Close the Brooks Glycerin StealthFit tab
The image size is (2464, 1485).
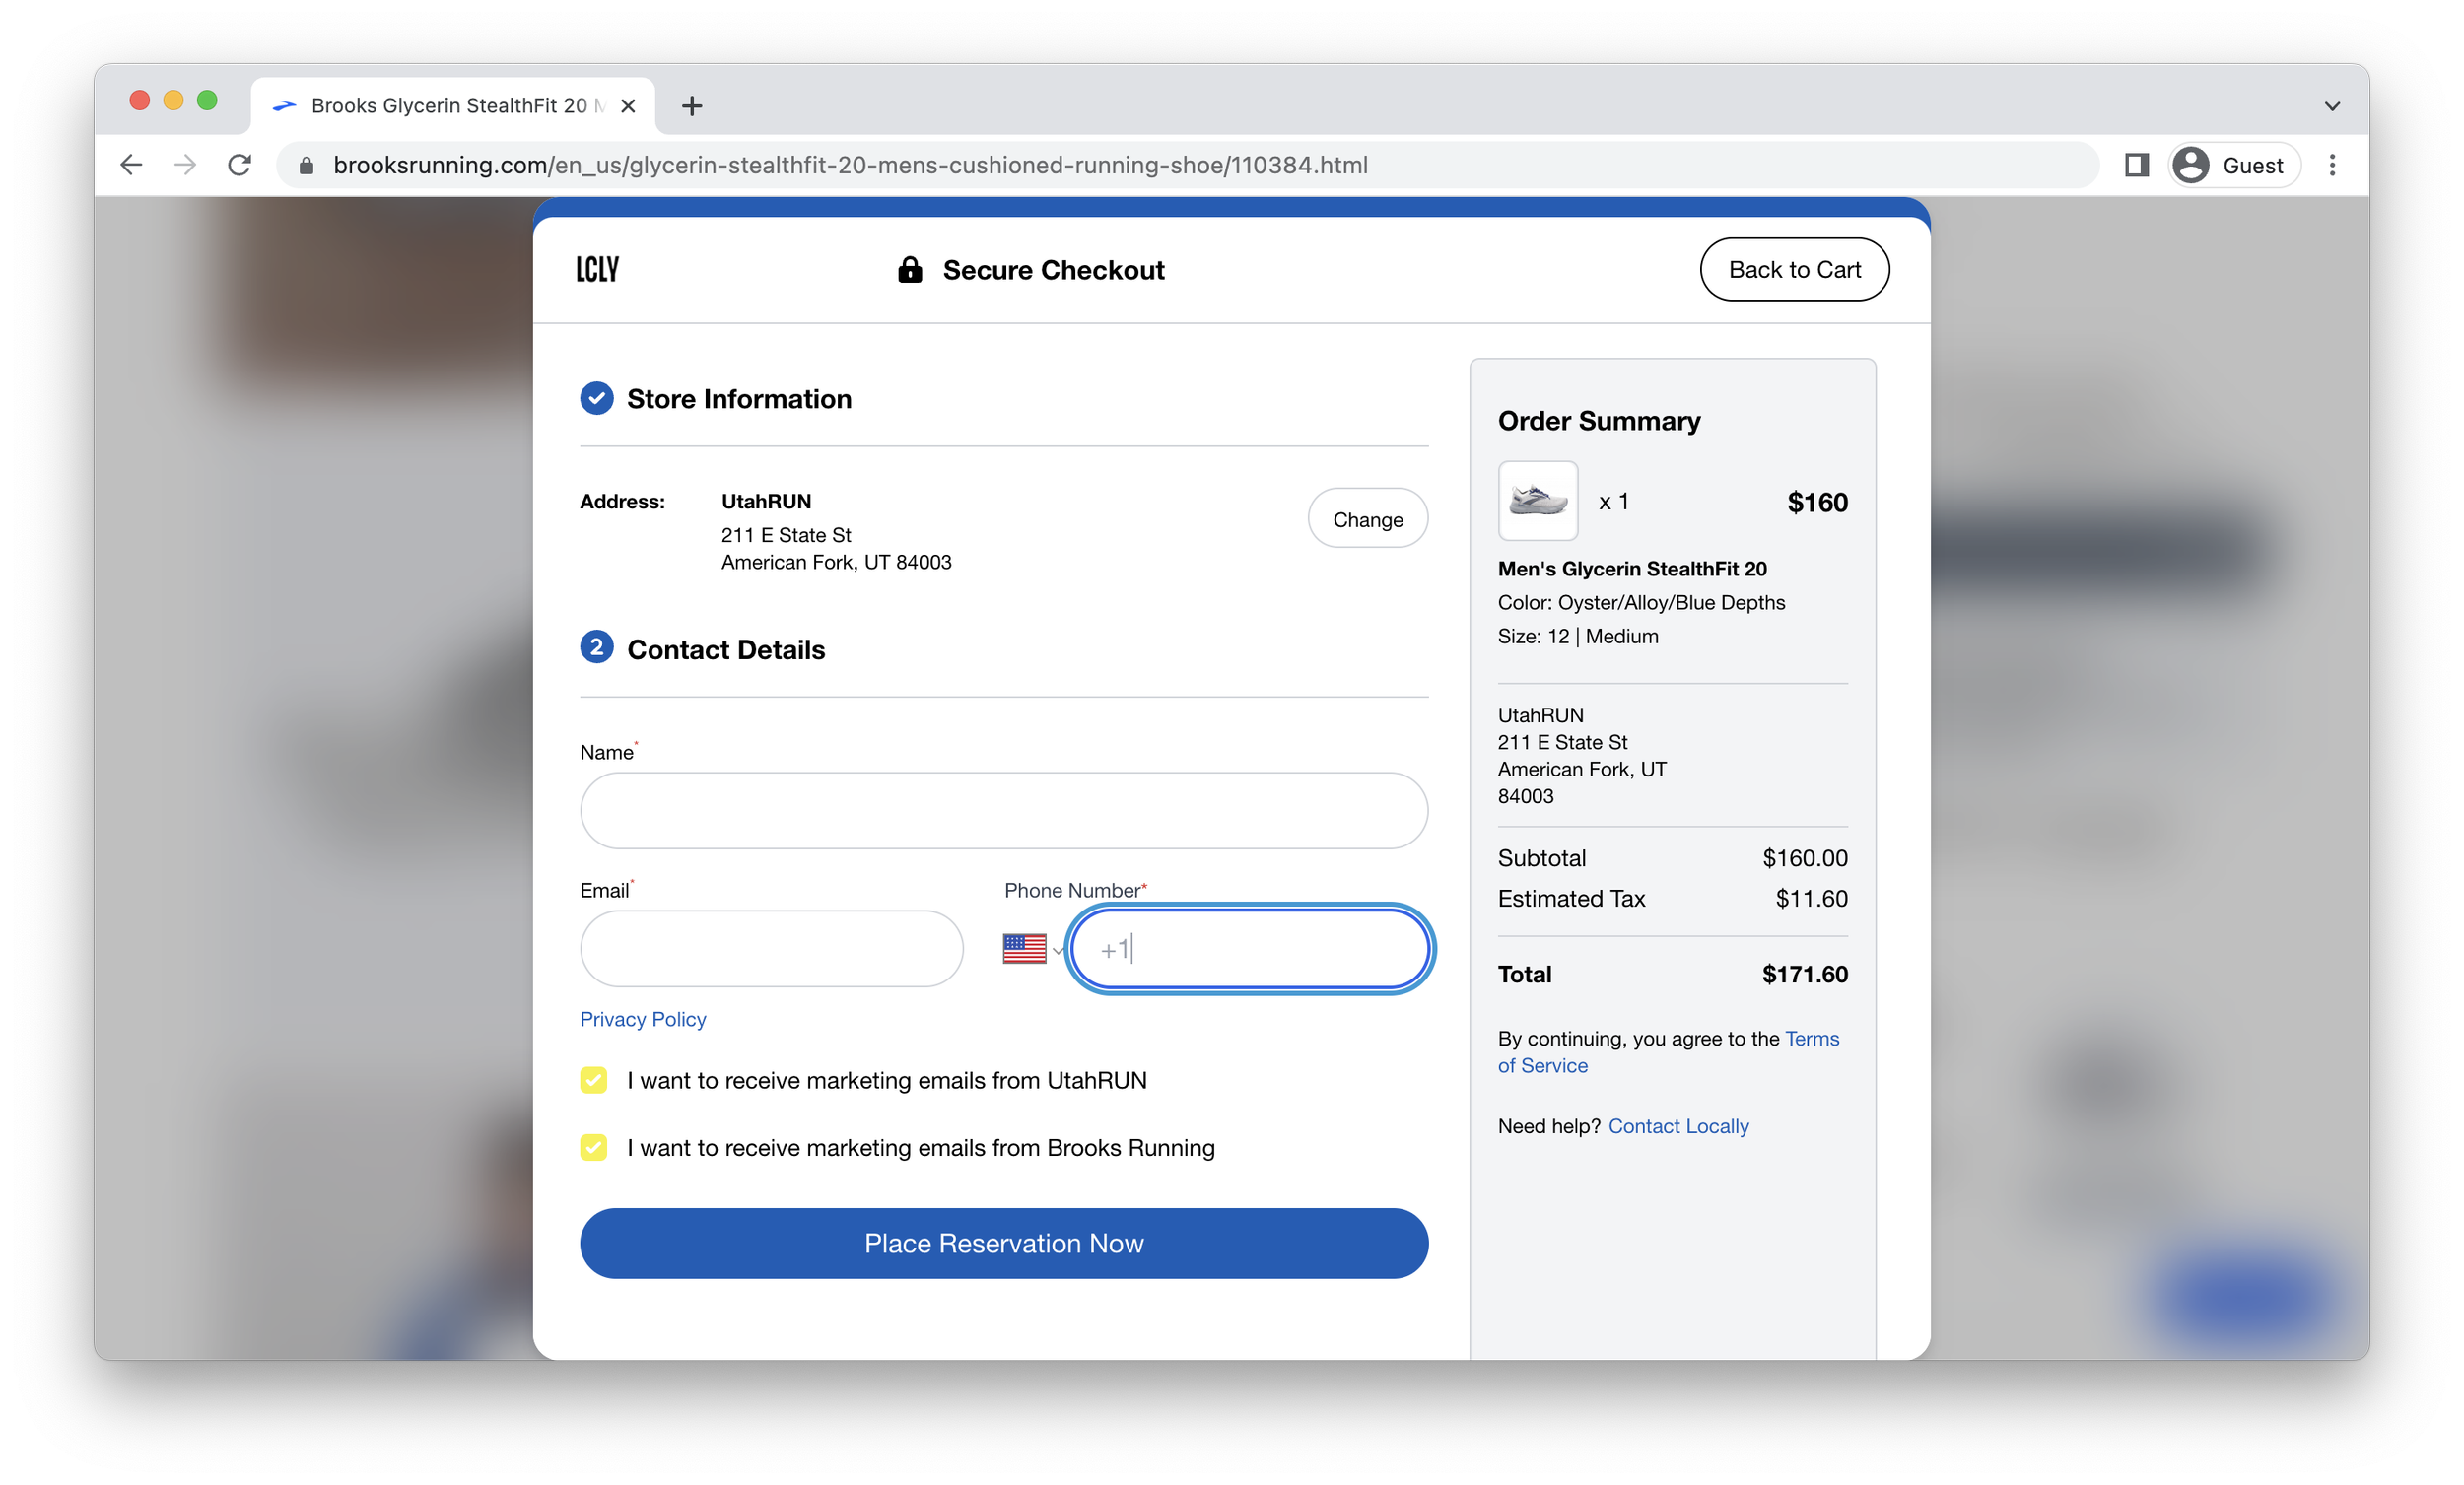point(628,106)
